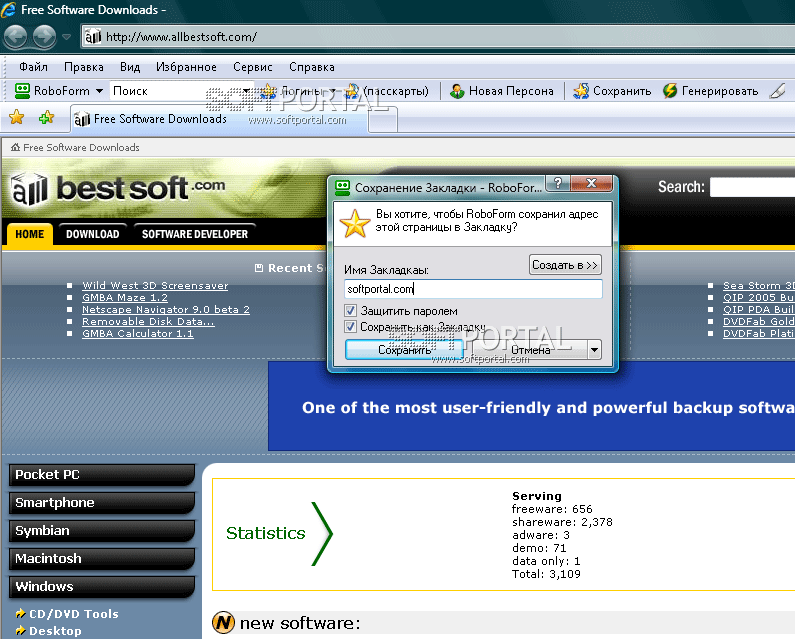Toggle the Сохранить как Закладку checkbox
The height and width of the screenshot is (639, 795).
[x=350, y=327]
